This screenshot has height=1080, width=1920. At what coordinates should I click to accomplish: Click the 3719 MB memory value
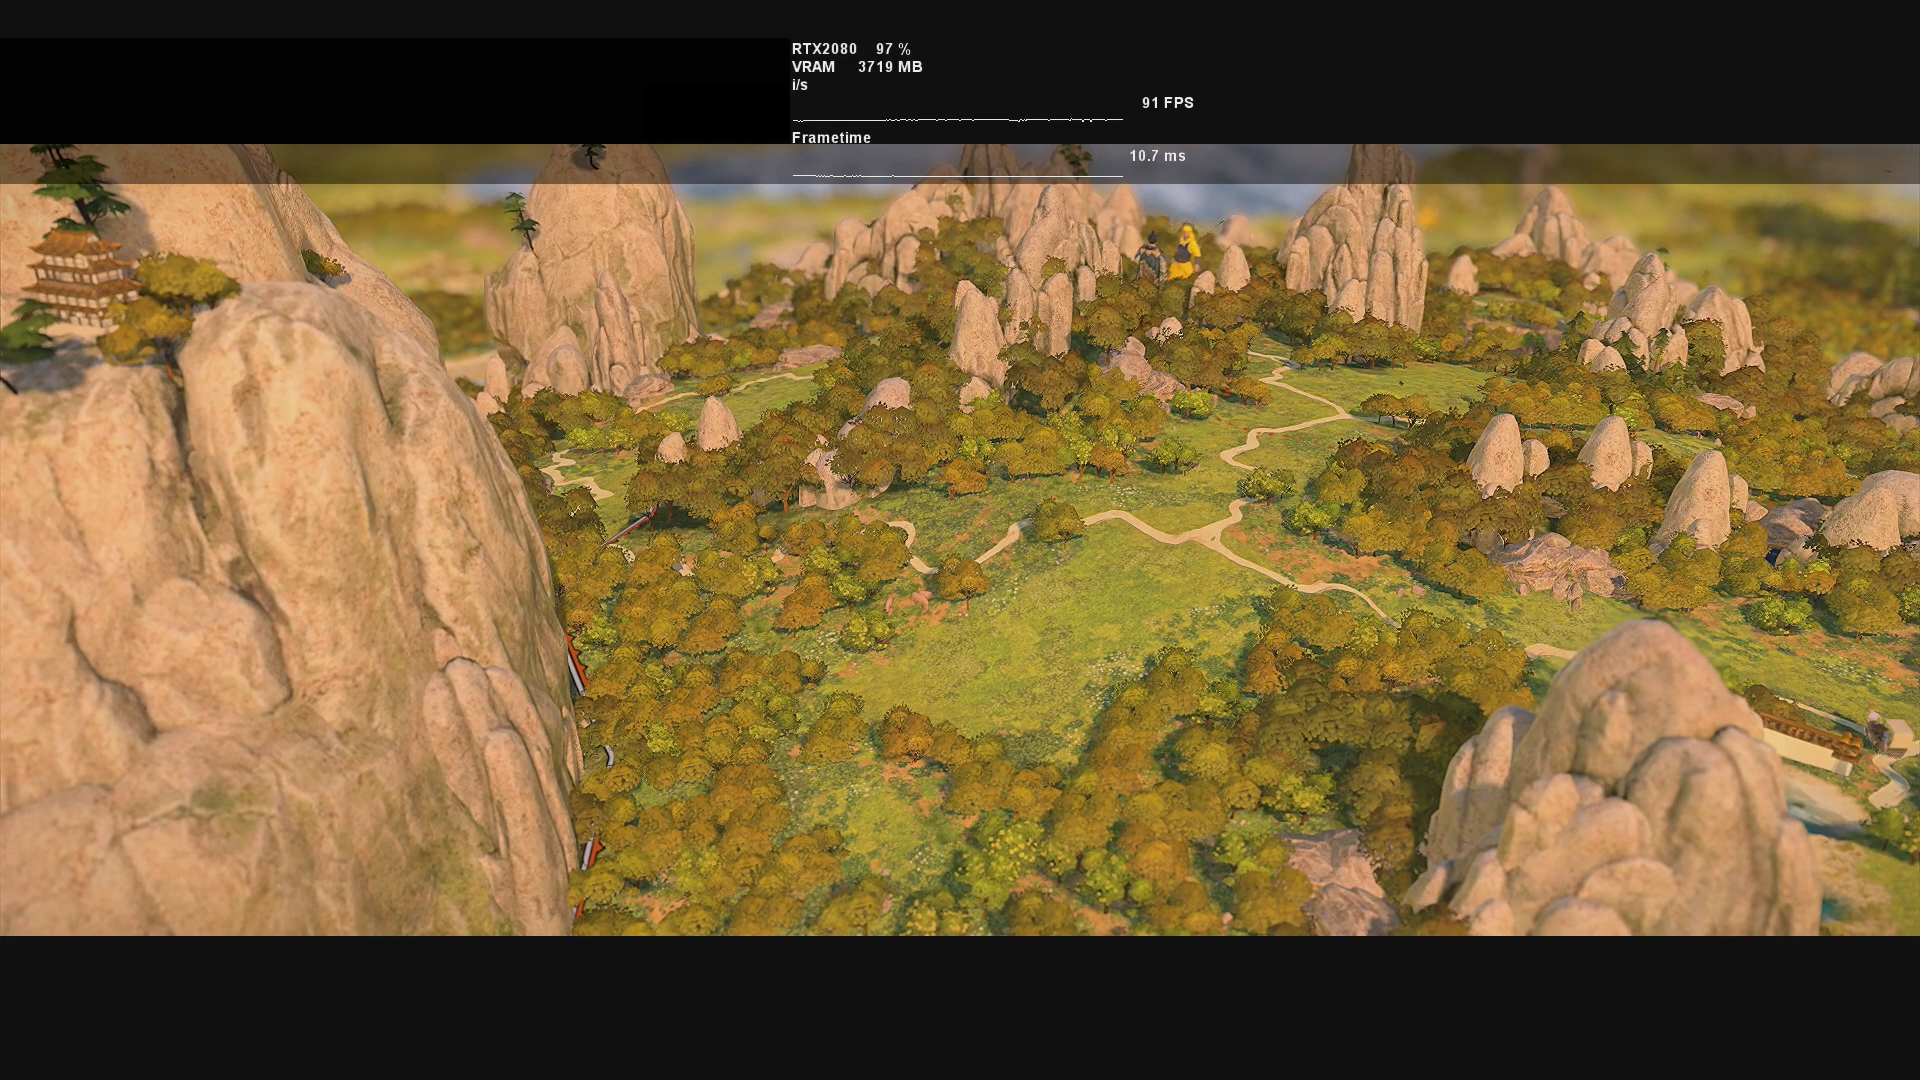[x=890, y=67]
